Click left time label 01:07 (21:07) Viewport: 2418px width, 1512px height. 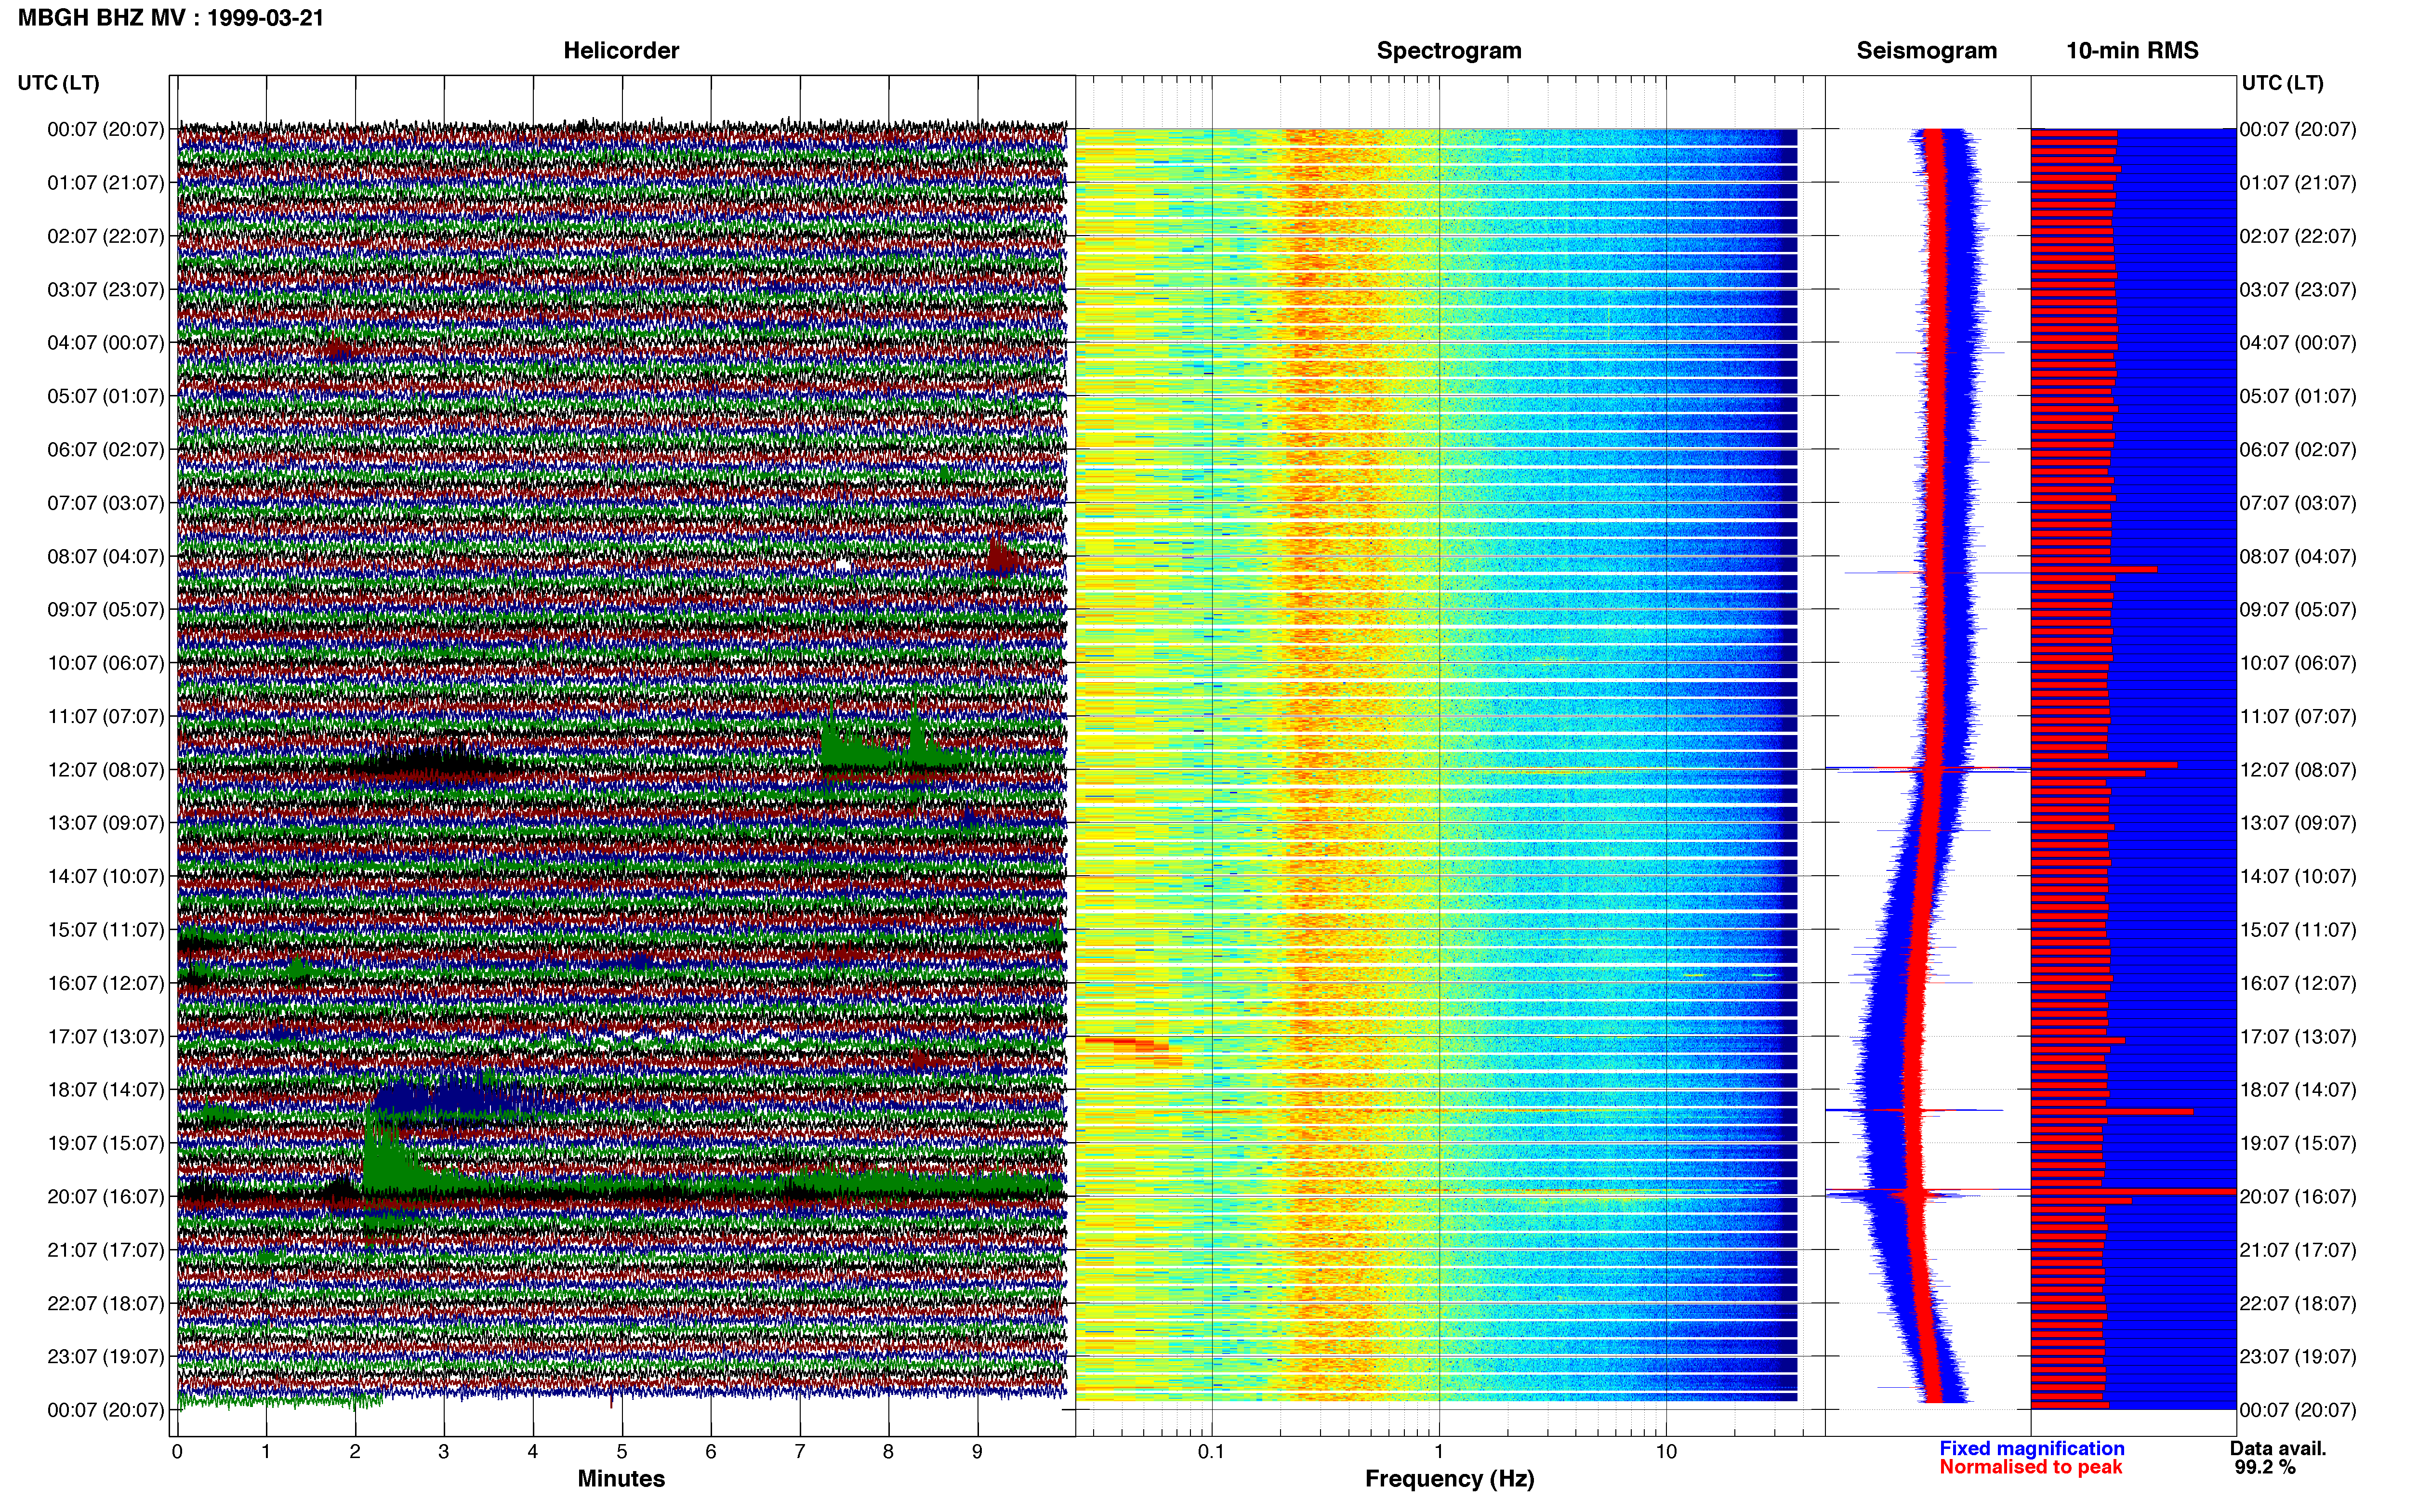click(x=106, y=183)
